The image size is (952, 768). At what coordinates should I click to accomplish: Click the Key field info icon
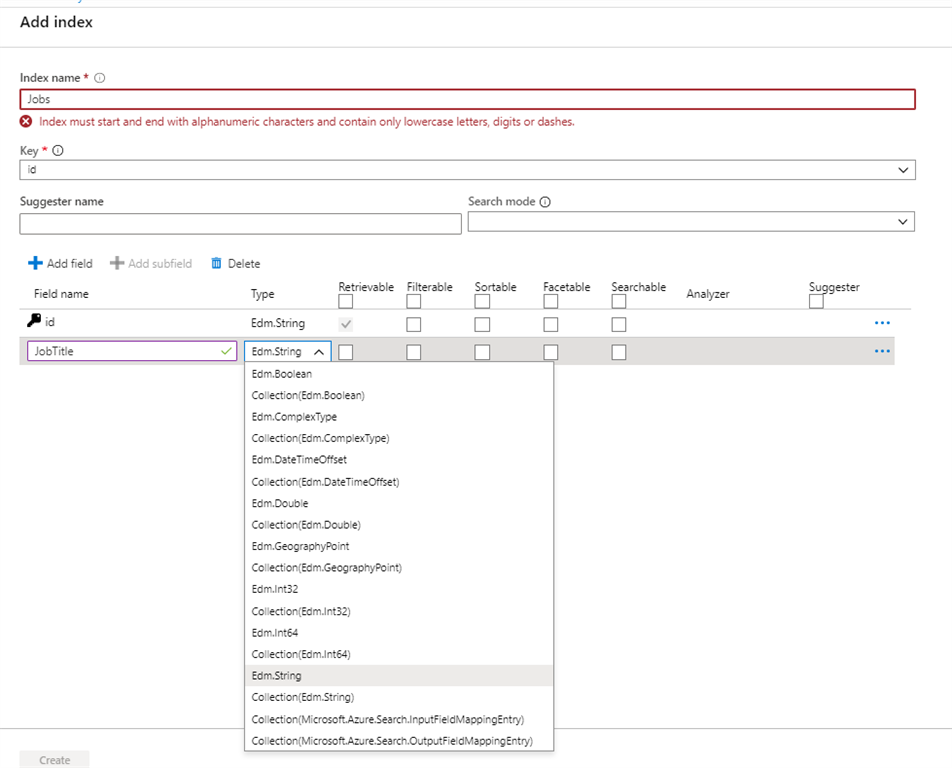coord(57,151)
